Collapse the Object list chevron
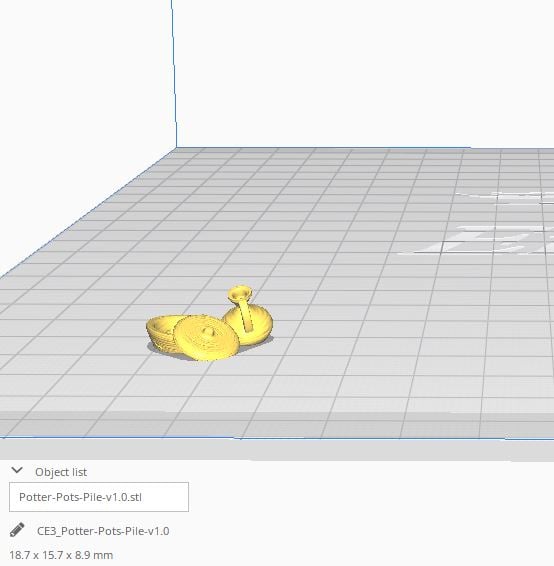554x566 pixels. click(17, 471)
